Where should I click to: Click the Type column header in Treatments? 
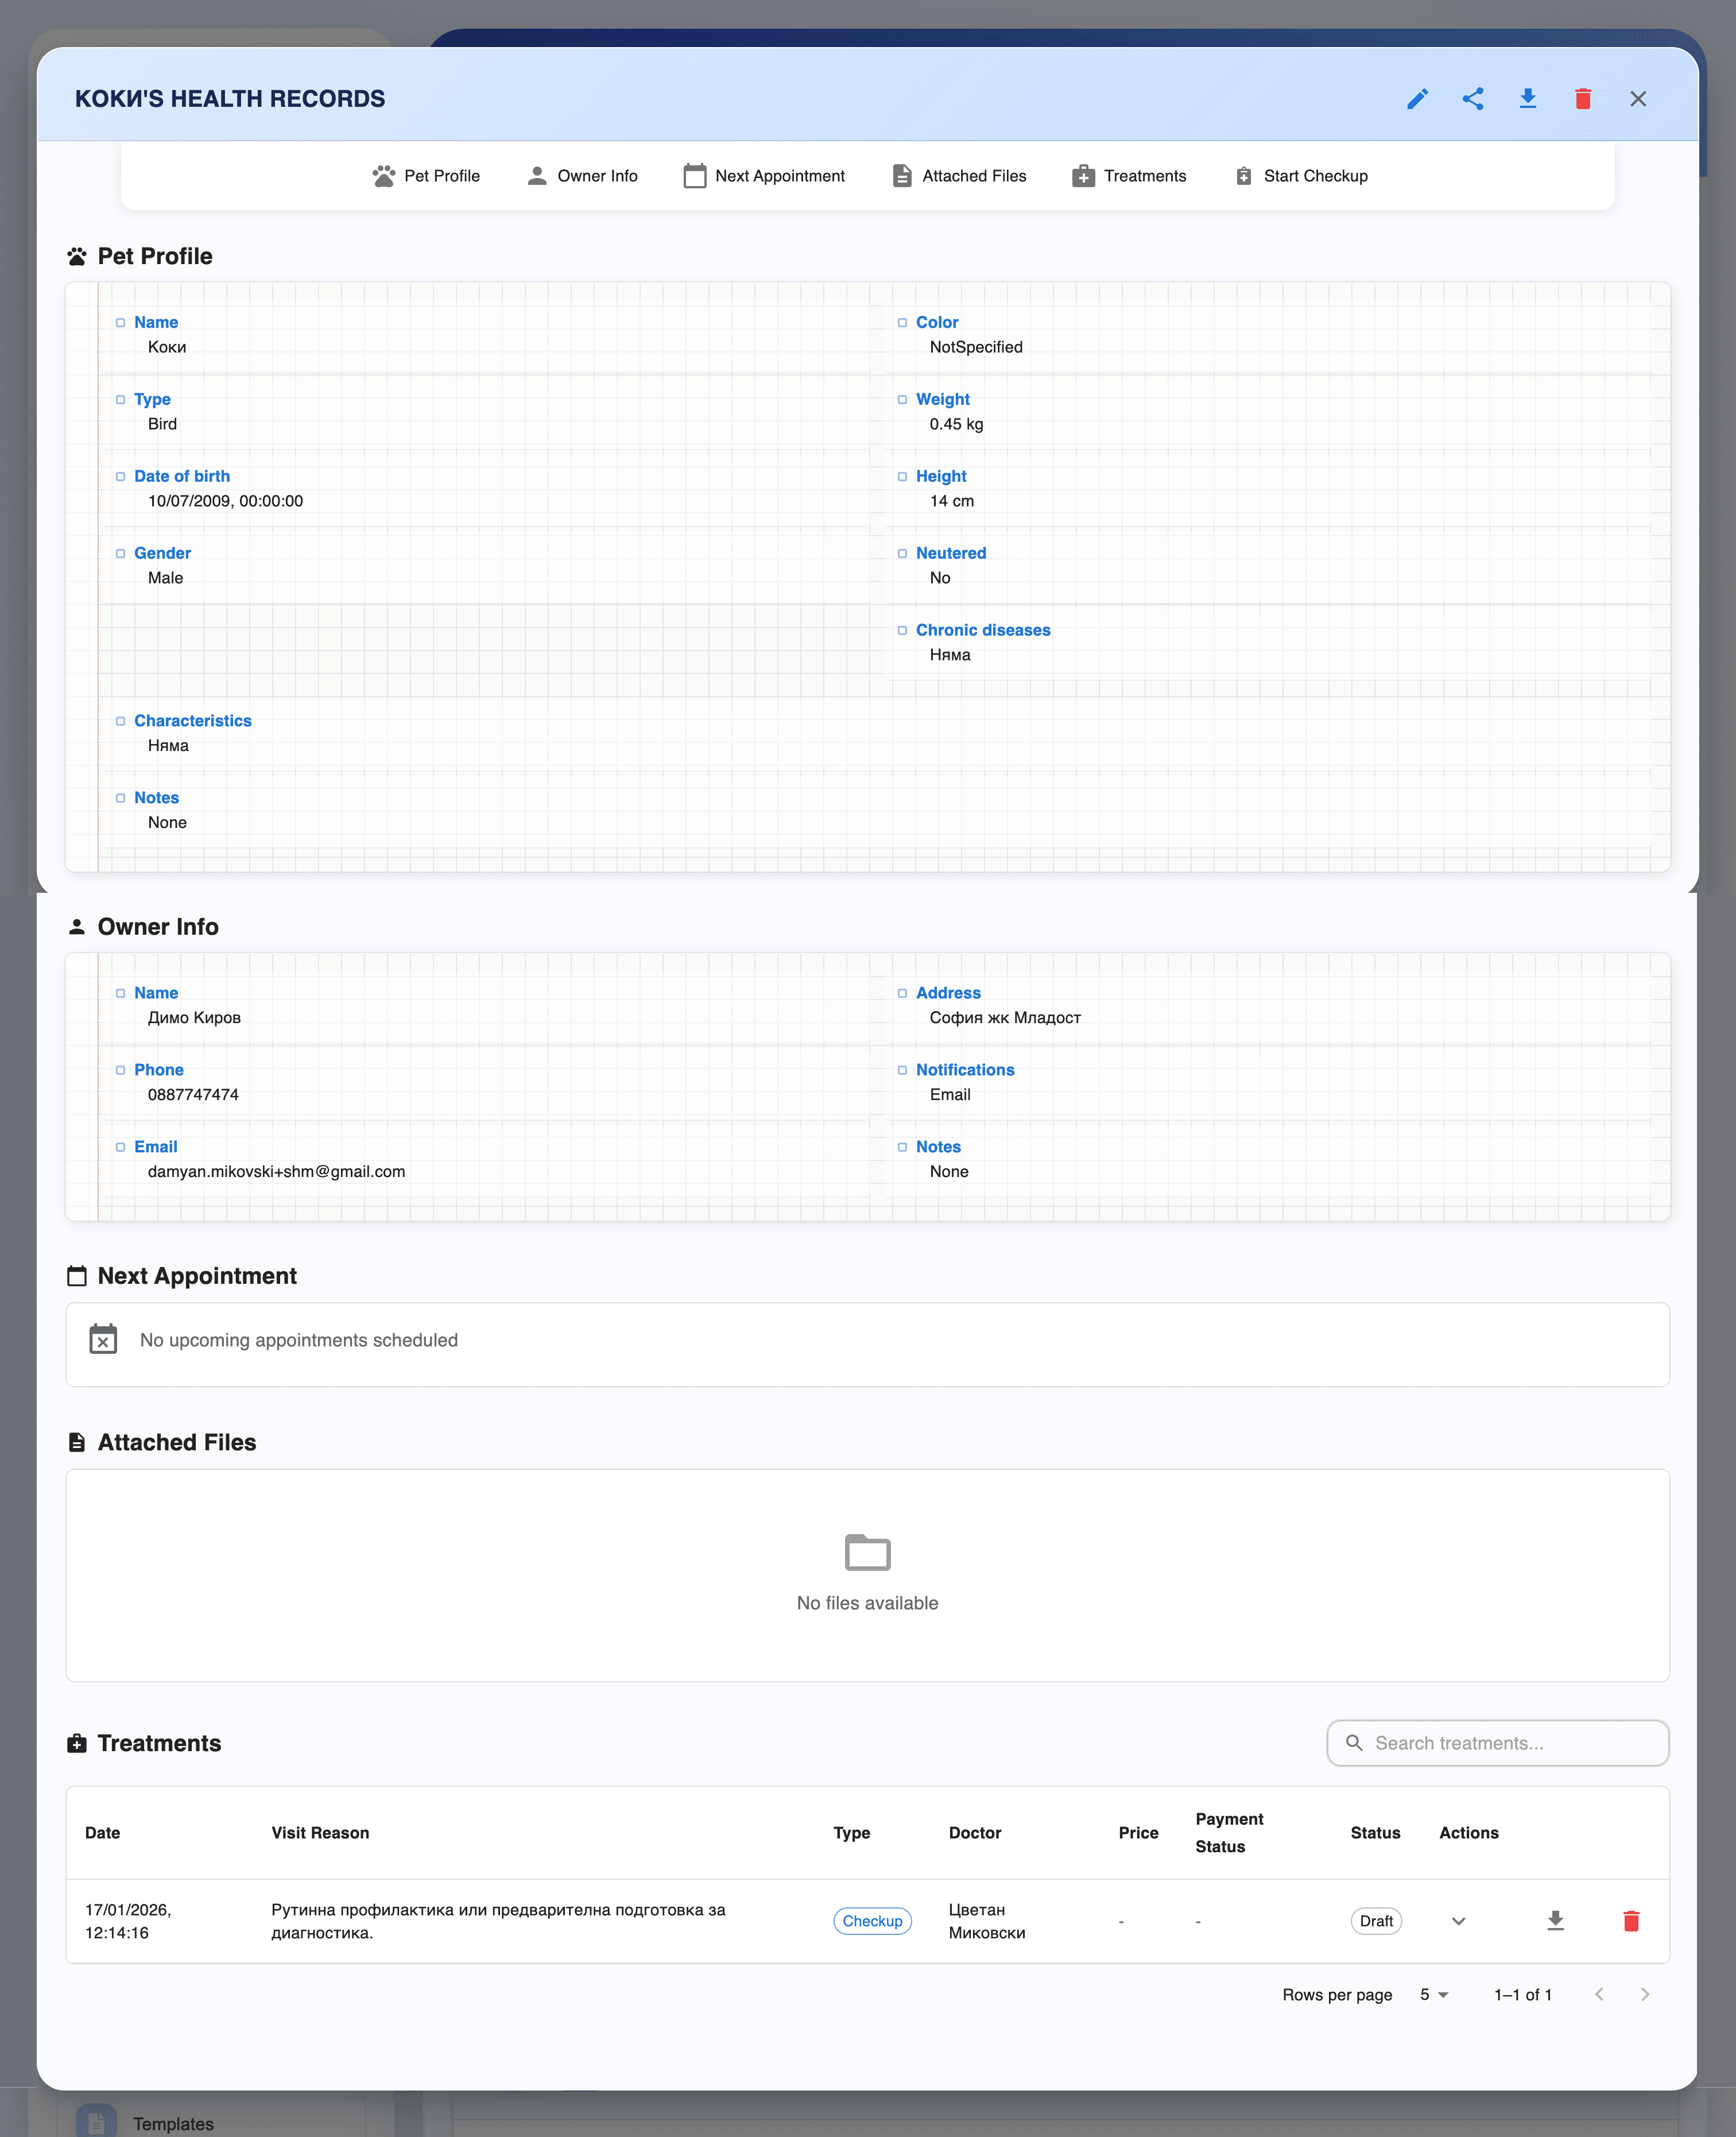851,1833
